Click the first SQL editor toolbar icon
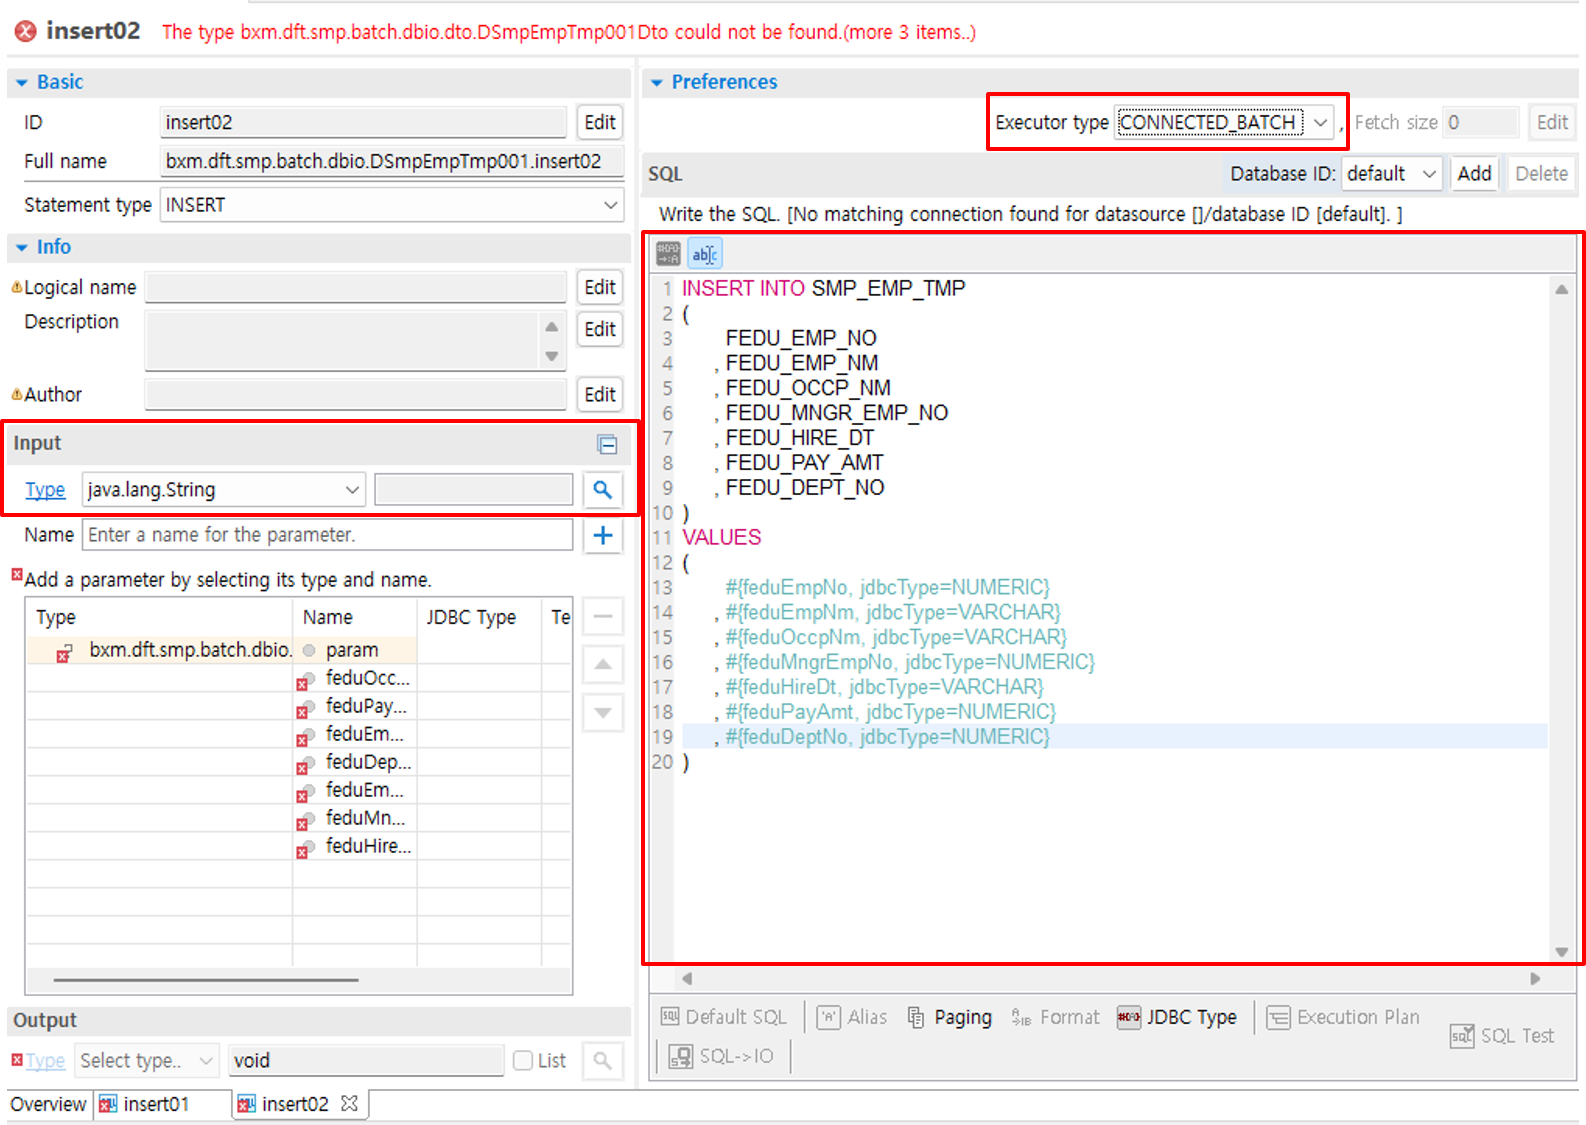The width and height of the screenshot is (1586, 1125). click(x=668, y=254)
